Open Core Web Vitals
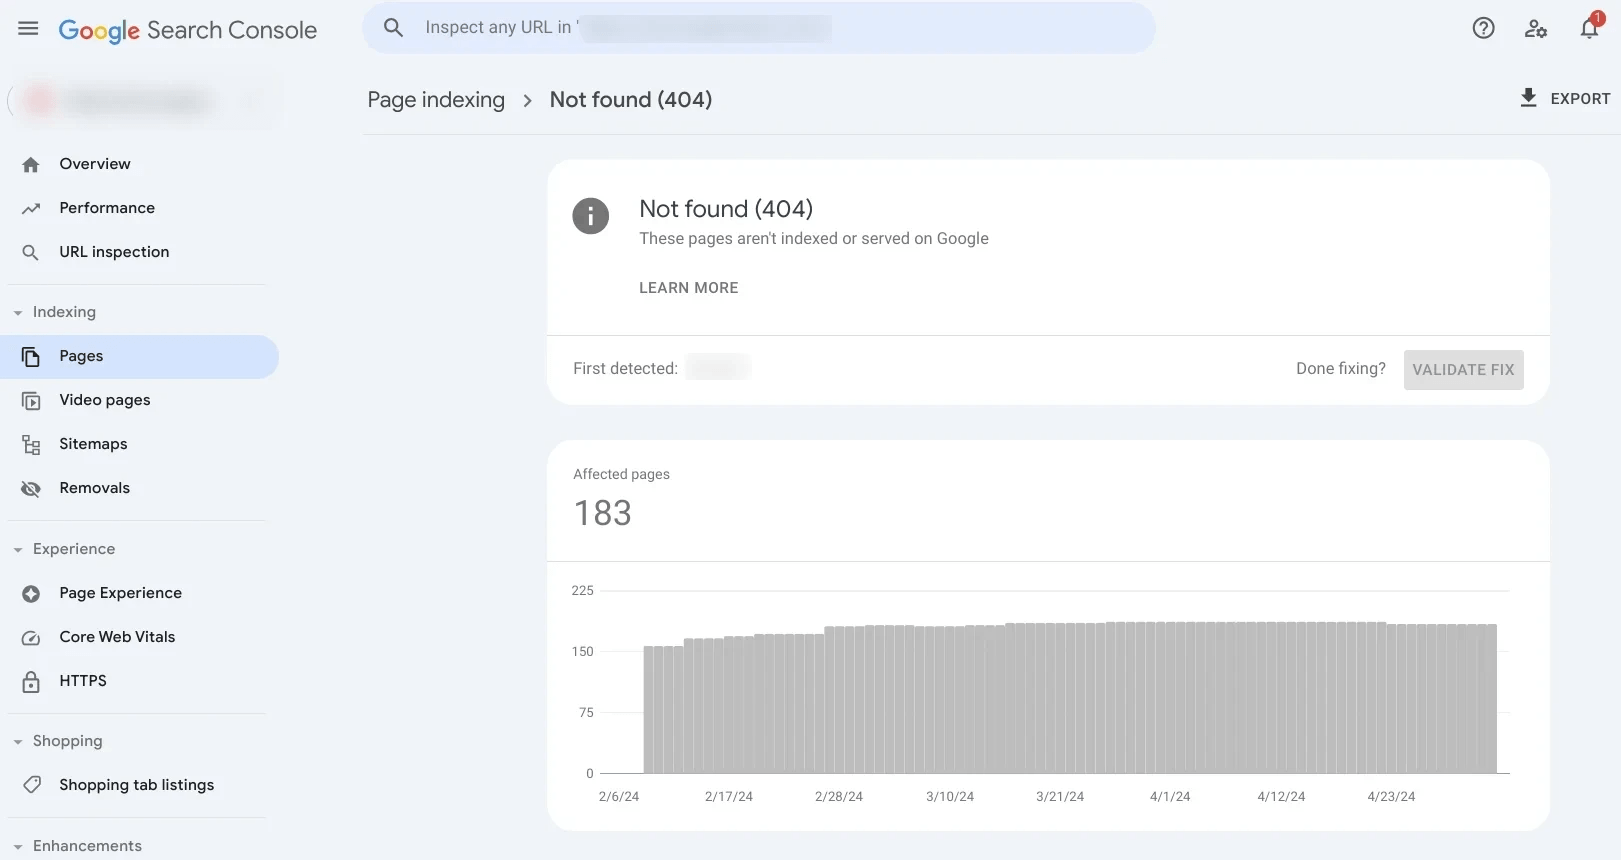Viewport: 1621px width, 860px height. click(x=117, y=637)
